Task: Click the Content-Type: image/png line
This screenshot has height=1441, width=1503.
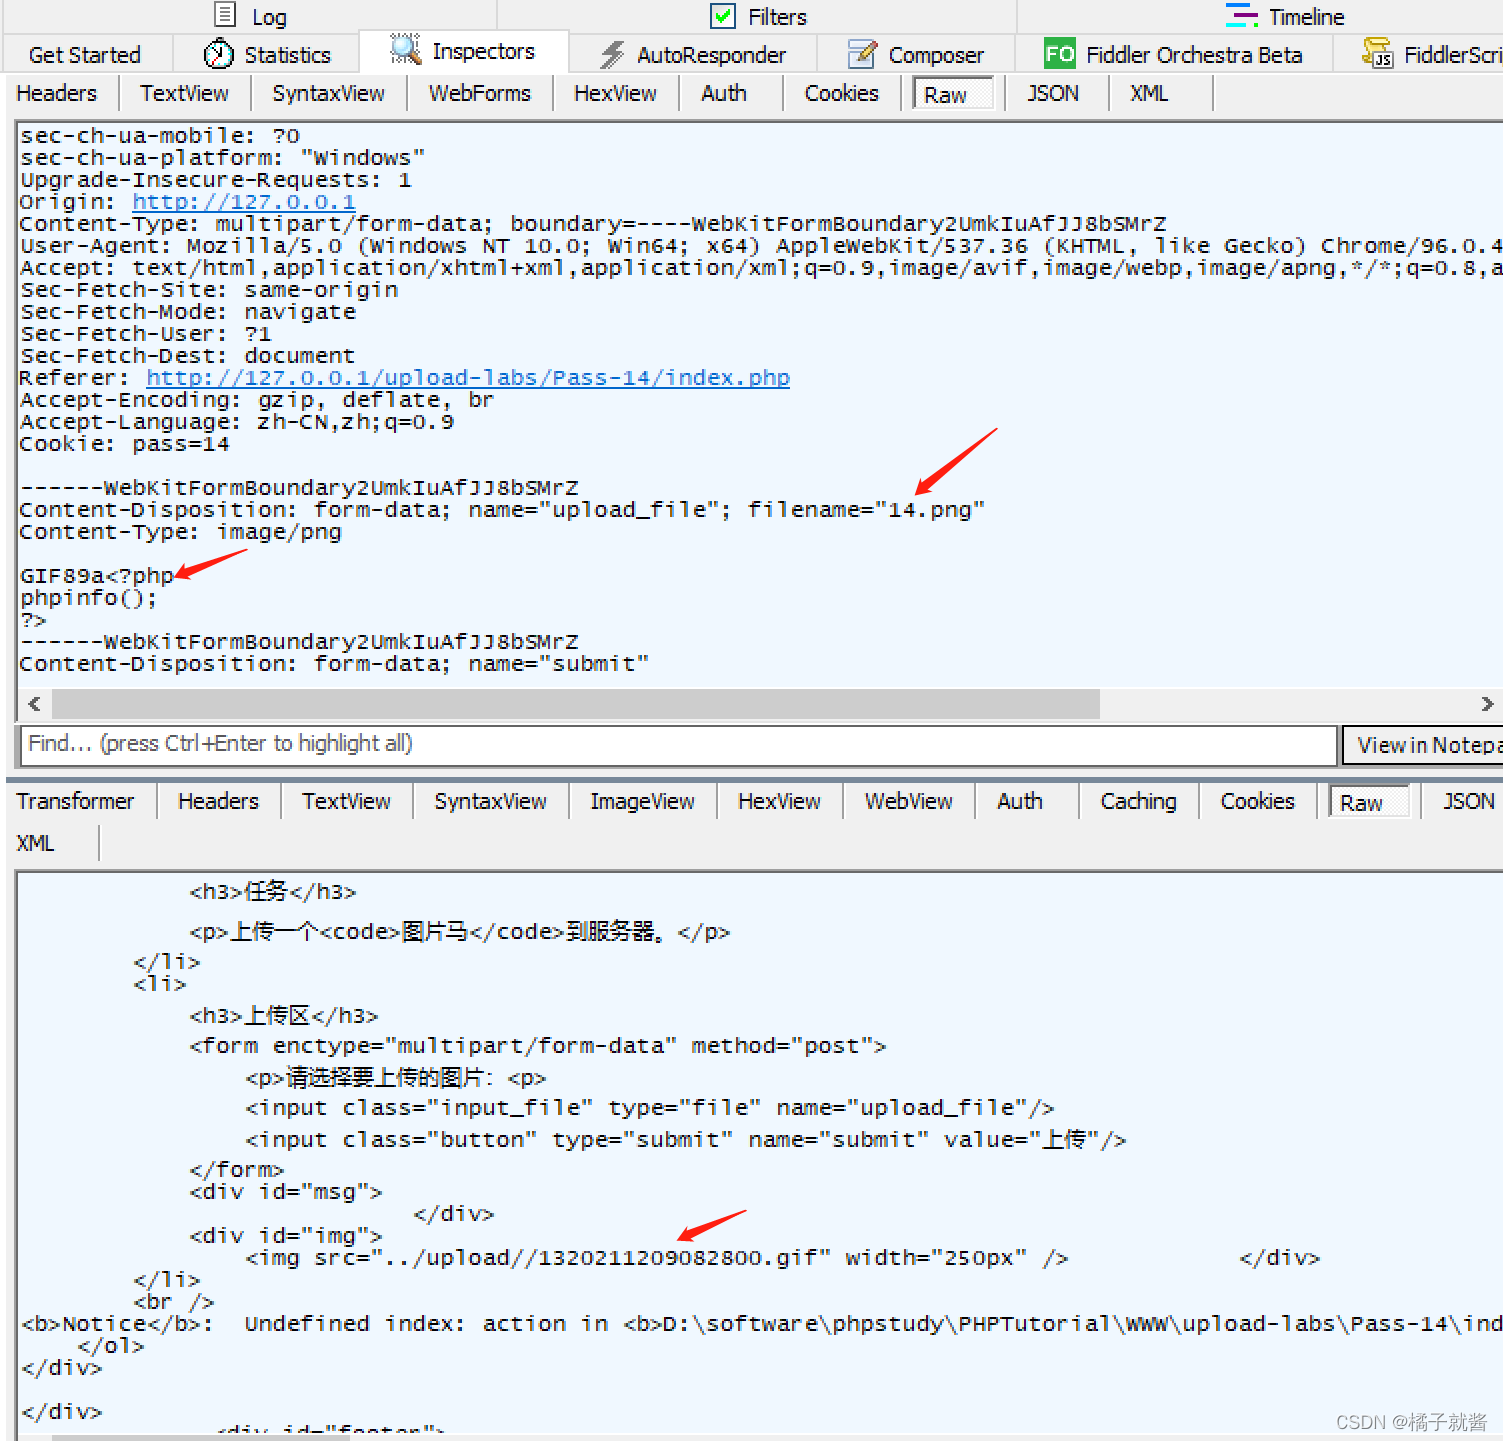Action: pos(181,532)
